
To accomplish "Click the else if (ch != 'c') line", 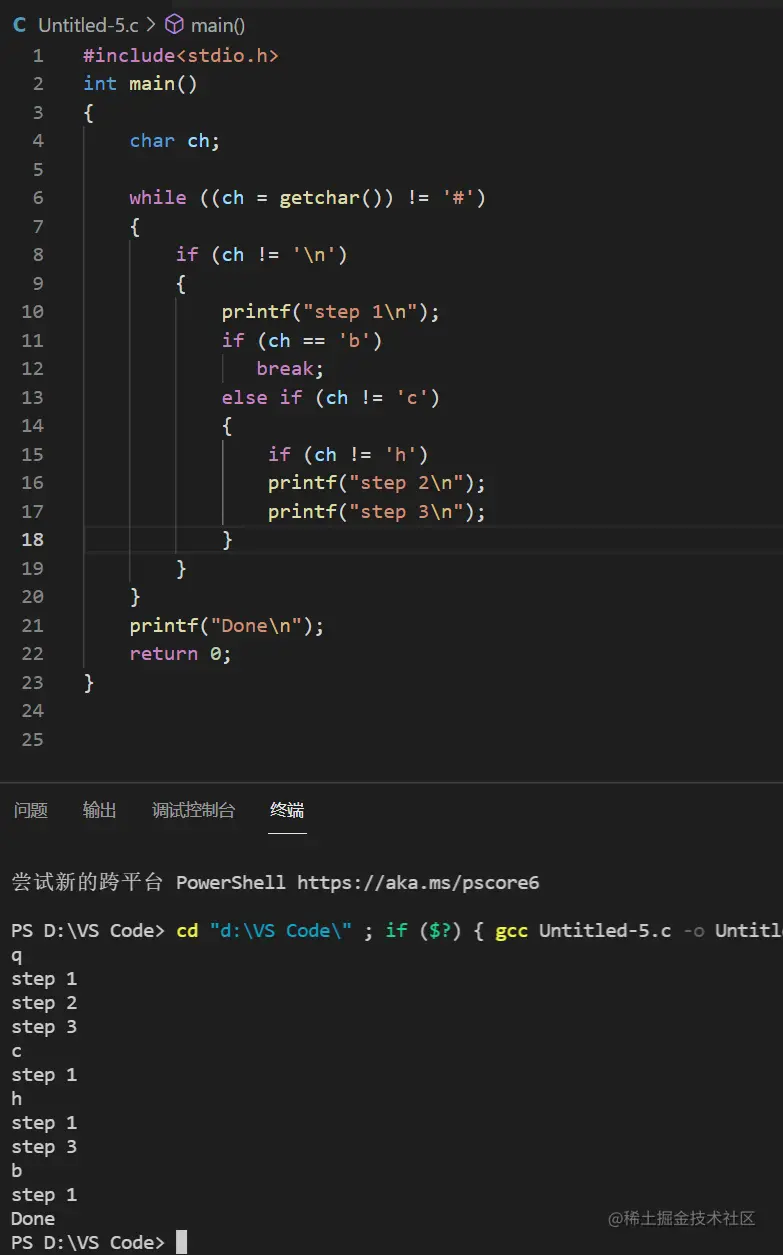I will pos(331,398).
